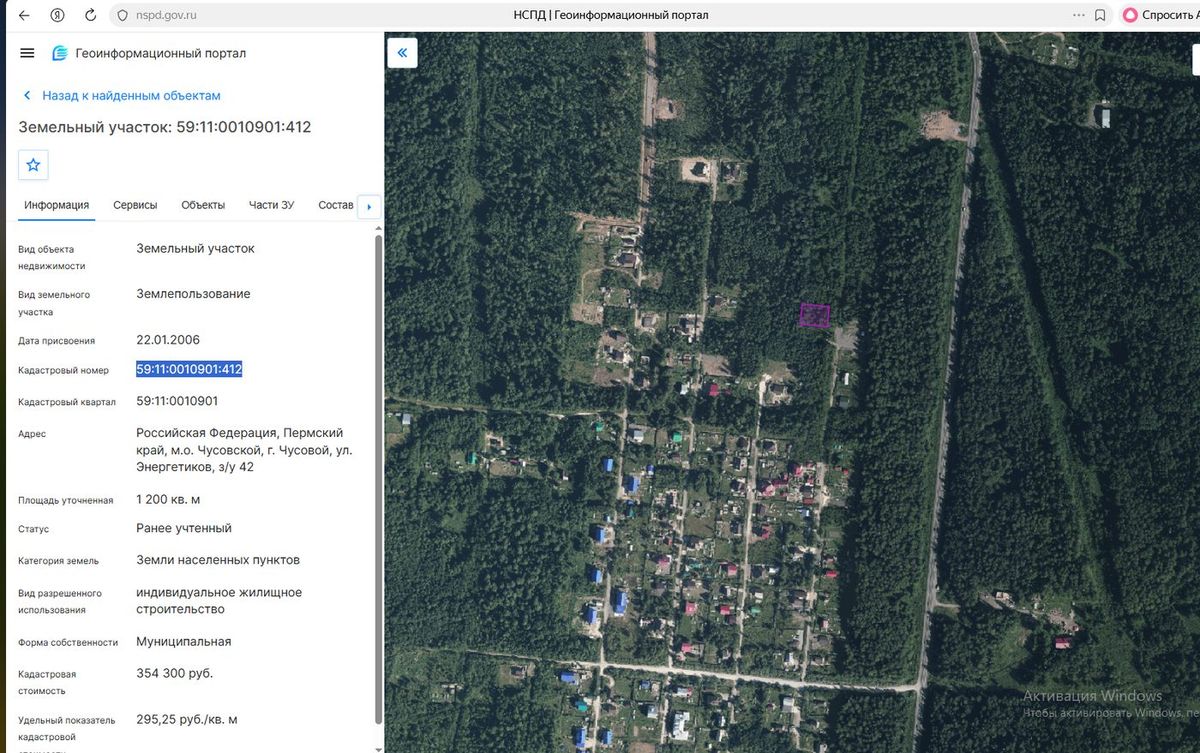The height and width of the screenshot is (753, 1200).
Task: Click the date 22.01.2006
Action: tap(168, 340)
